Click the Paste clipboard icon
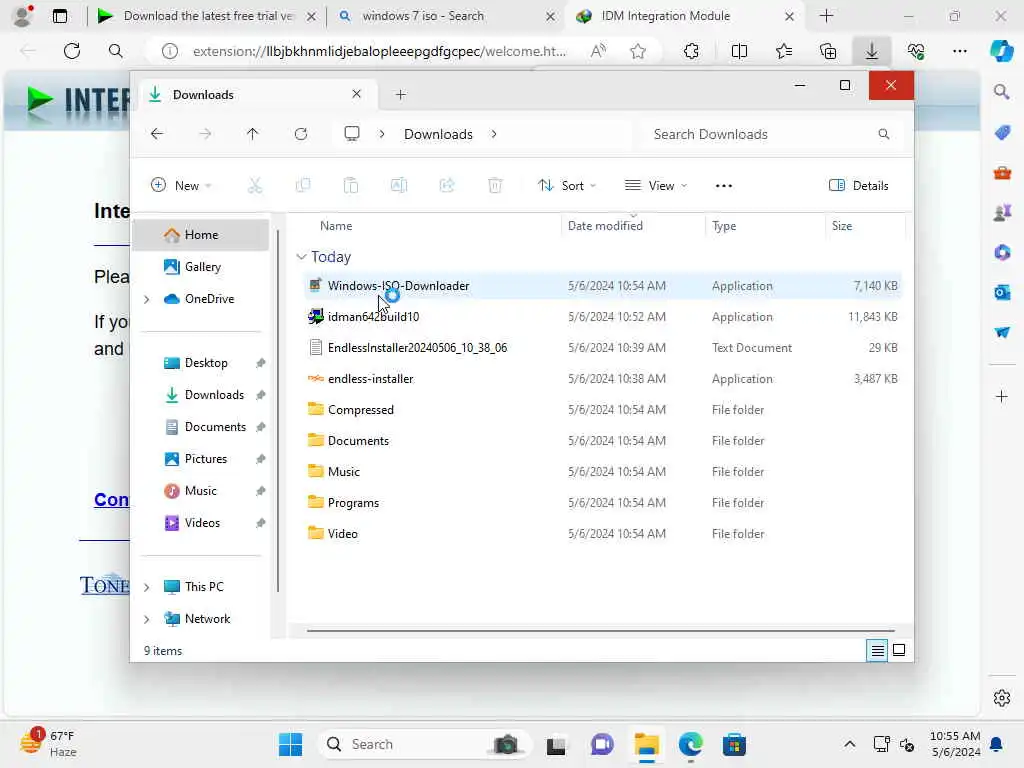Screen dimensions: 1024x768 351,186
